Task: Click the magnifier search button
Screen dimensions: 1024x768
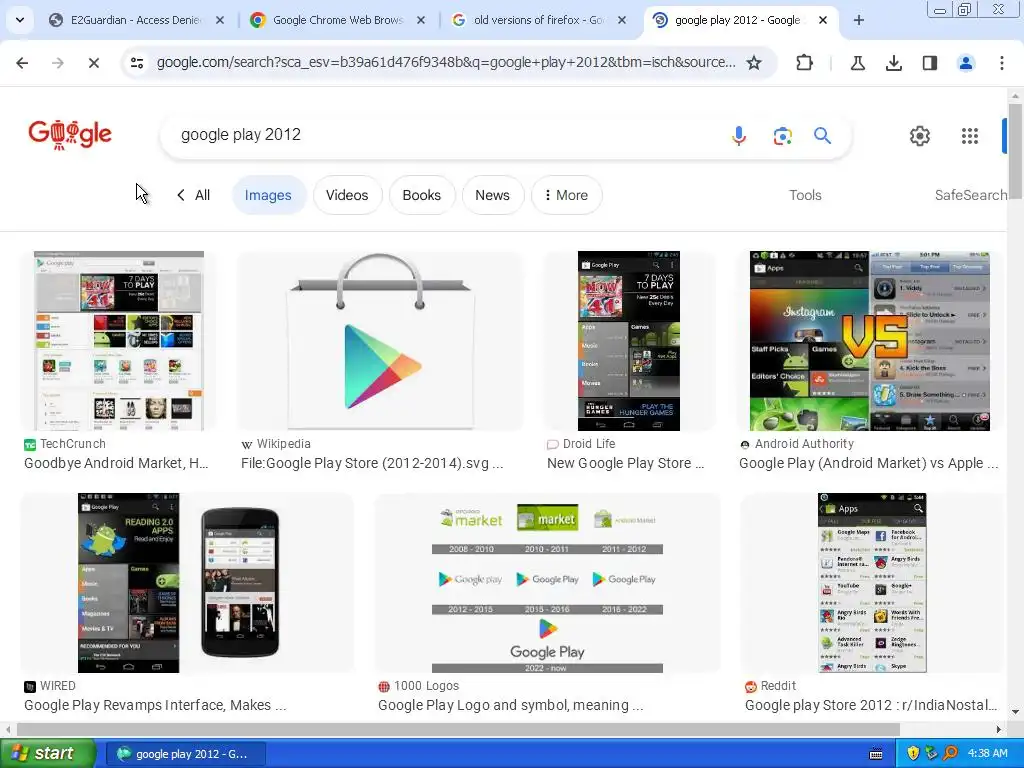Action: 822,135
